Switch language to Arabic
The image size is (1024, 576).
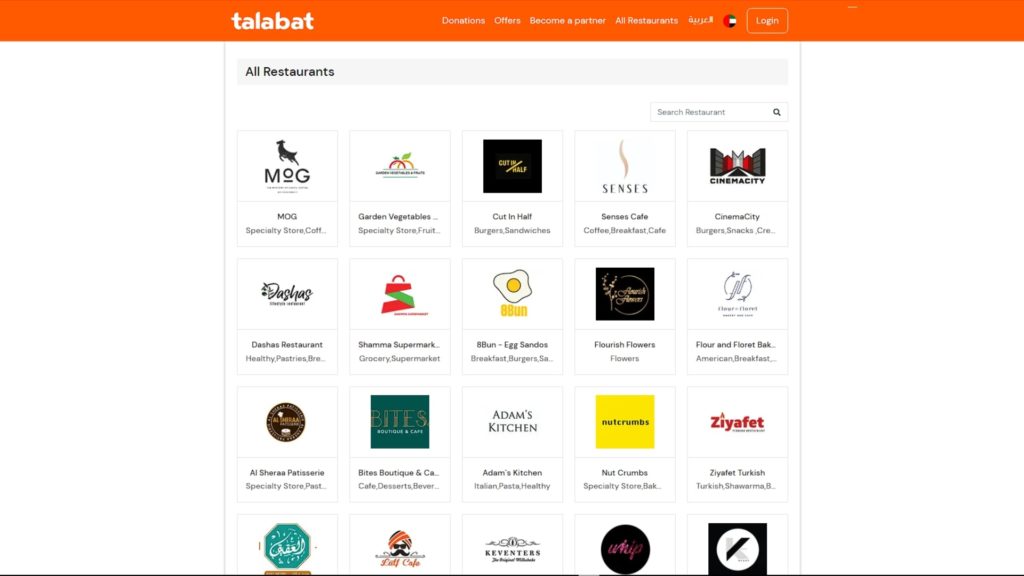pos(700,20)
